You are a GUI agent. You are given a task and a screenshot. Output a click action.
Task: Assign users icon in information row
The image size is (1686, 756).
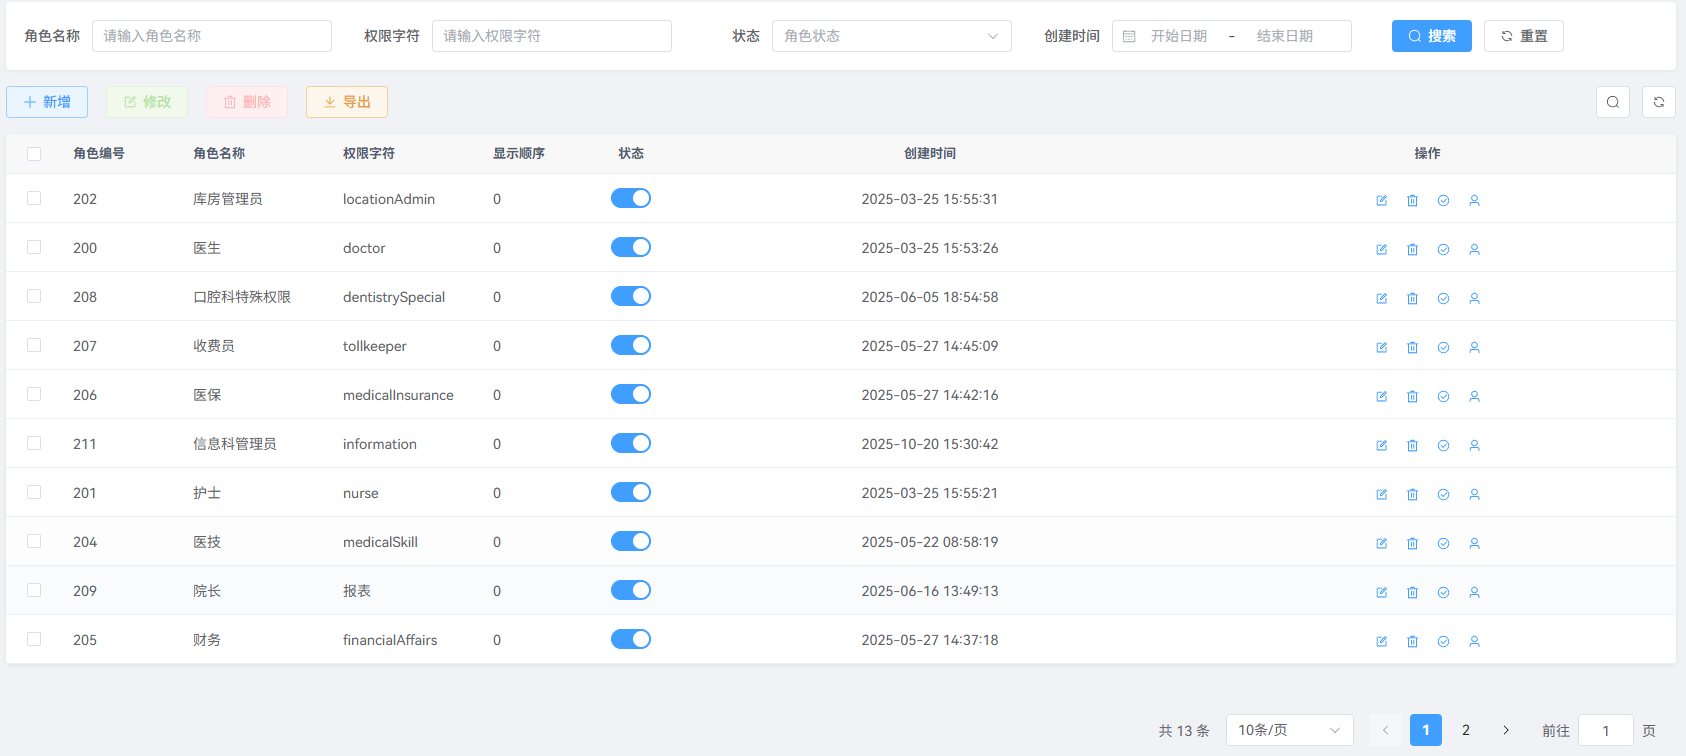1474,445
